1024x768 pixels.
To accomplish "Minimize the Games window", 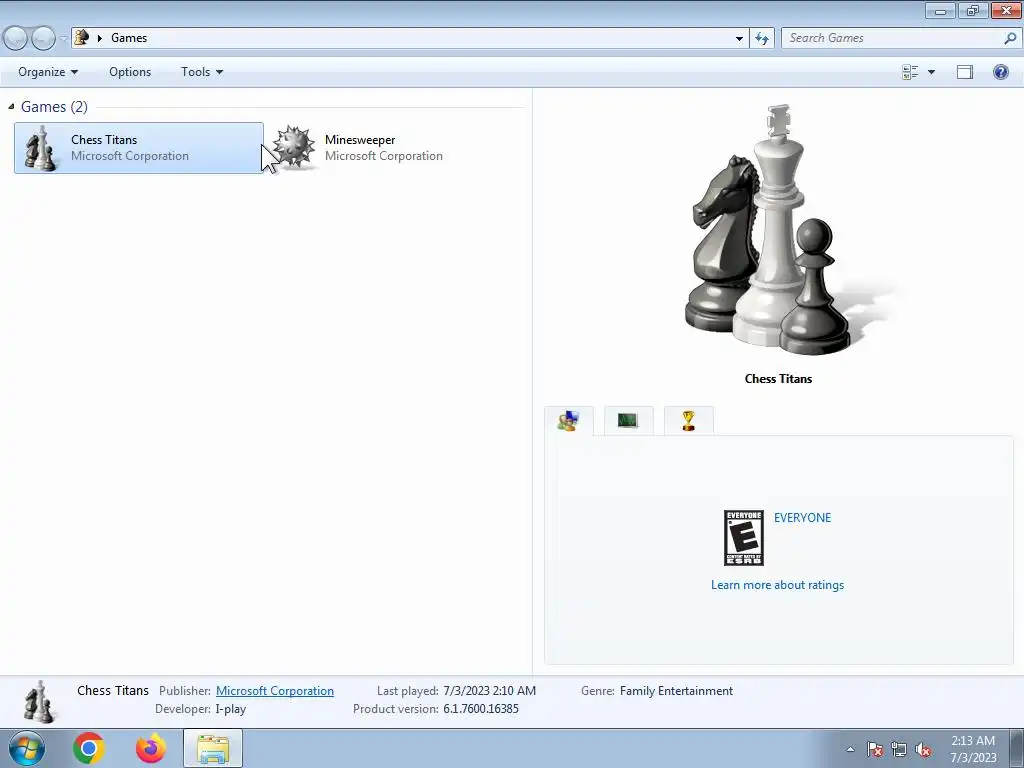I will coord(940,10).
